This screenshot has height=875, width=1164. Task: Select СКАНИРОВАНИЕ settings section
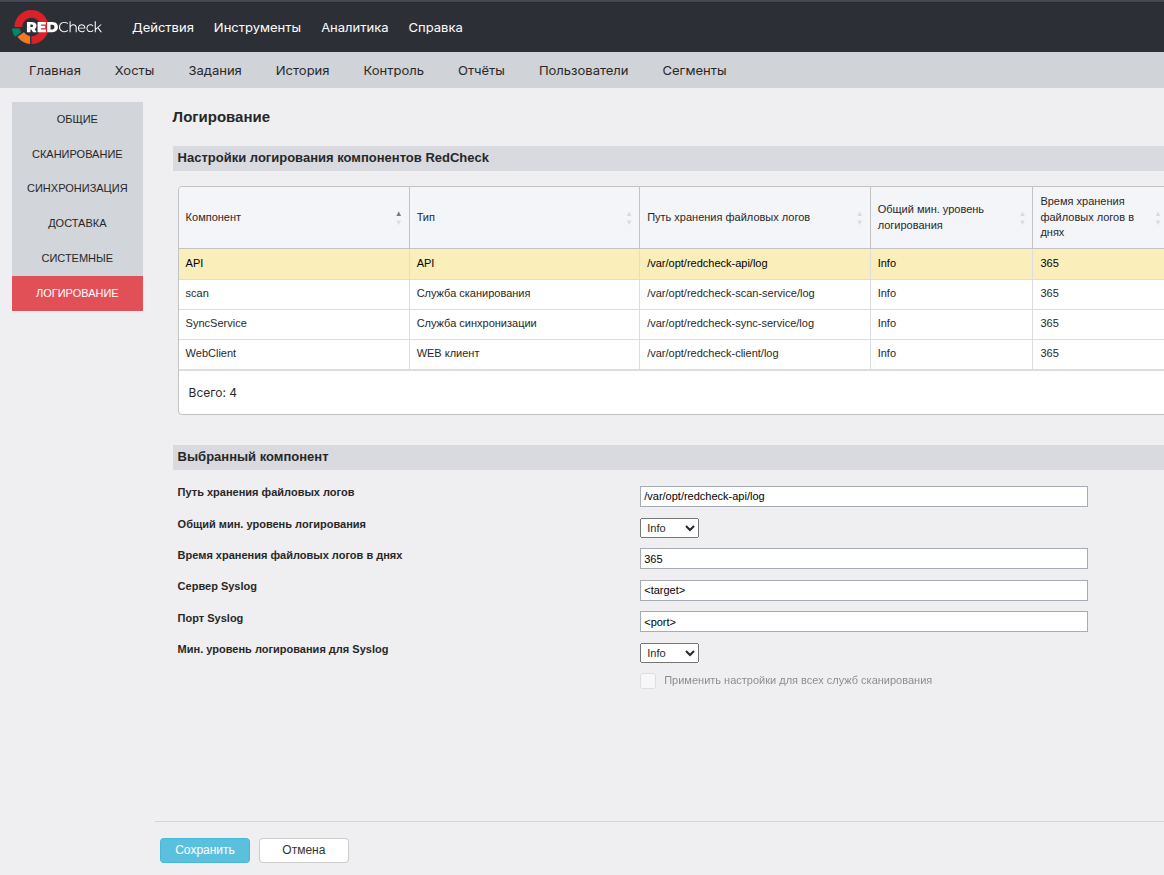coord(77,154)
